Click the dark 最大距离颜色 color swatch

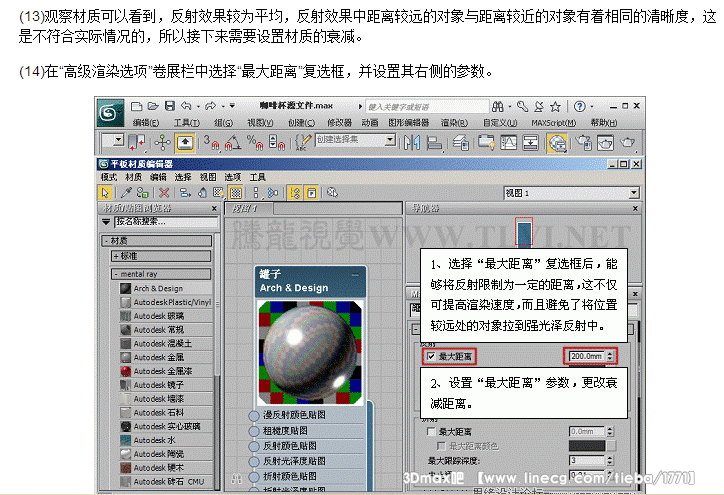[x=587, y=446]
